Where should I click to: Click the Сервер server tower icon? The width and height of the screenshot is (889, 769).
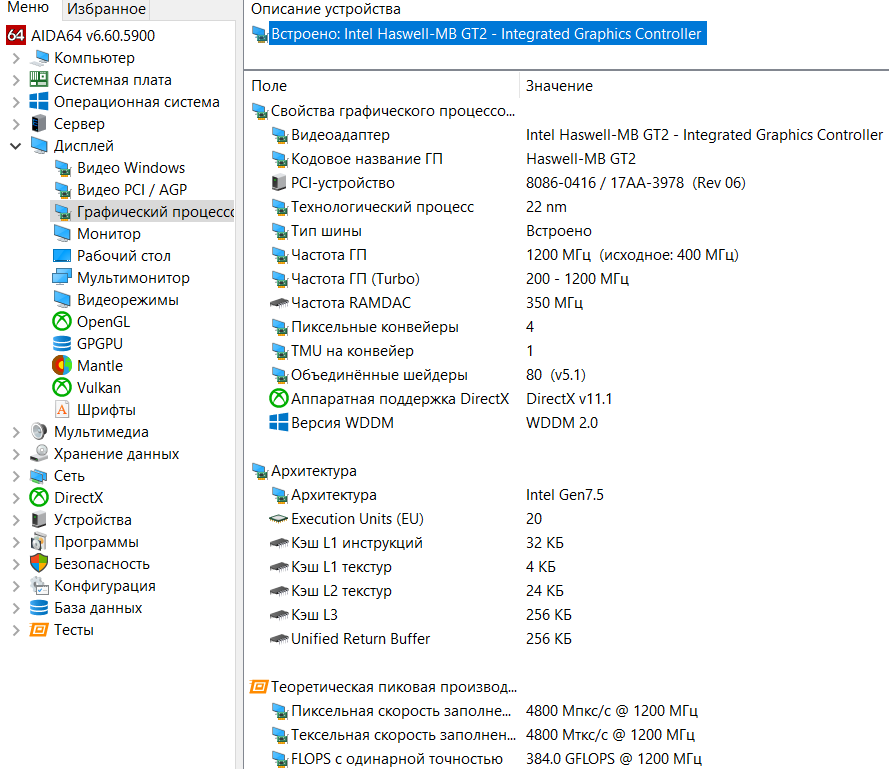click(x=39, y=124)
